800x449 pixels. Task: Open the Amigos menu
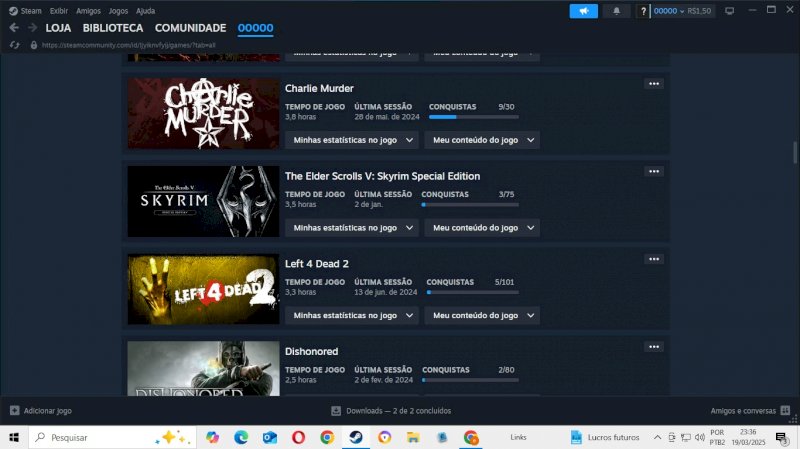(88, 11)
